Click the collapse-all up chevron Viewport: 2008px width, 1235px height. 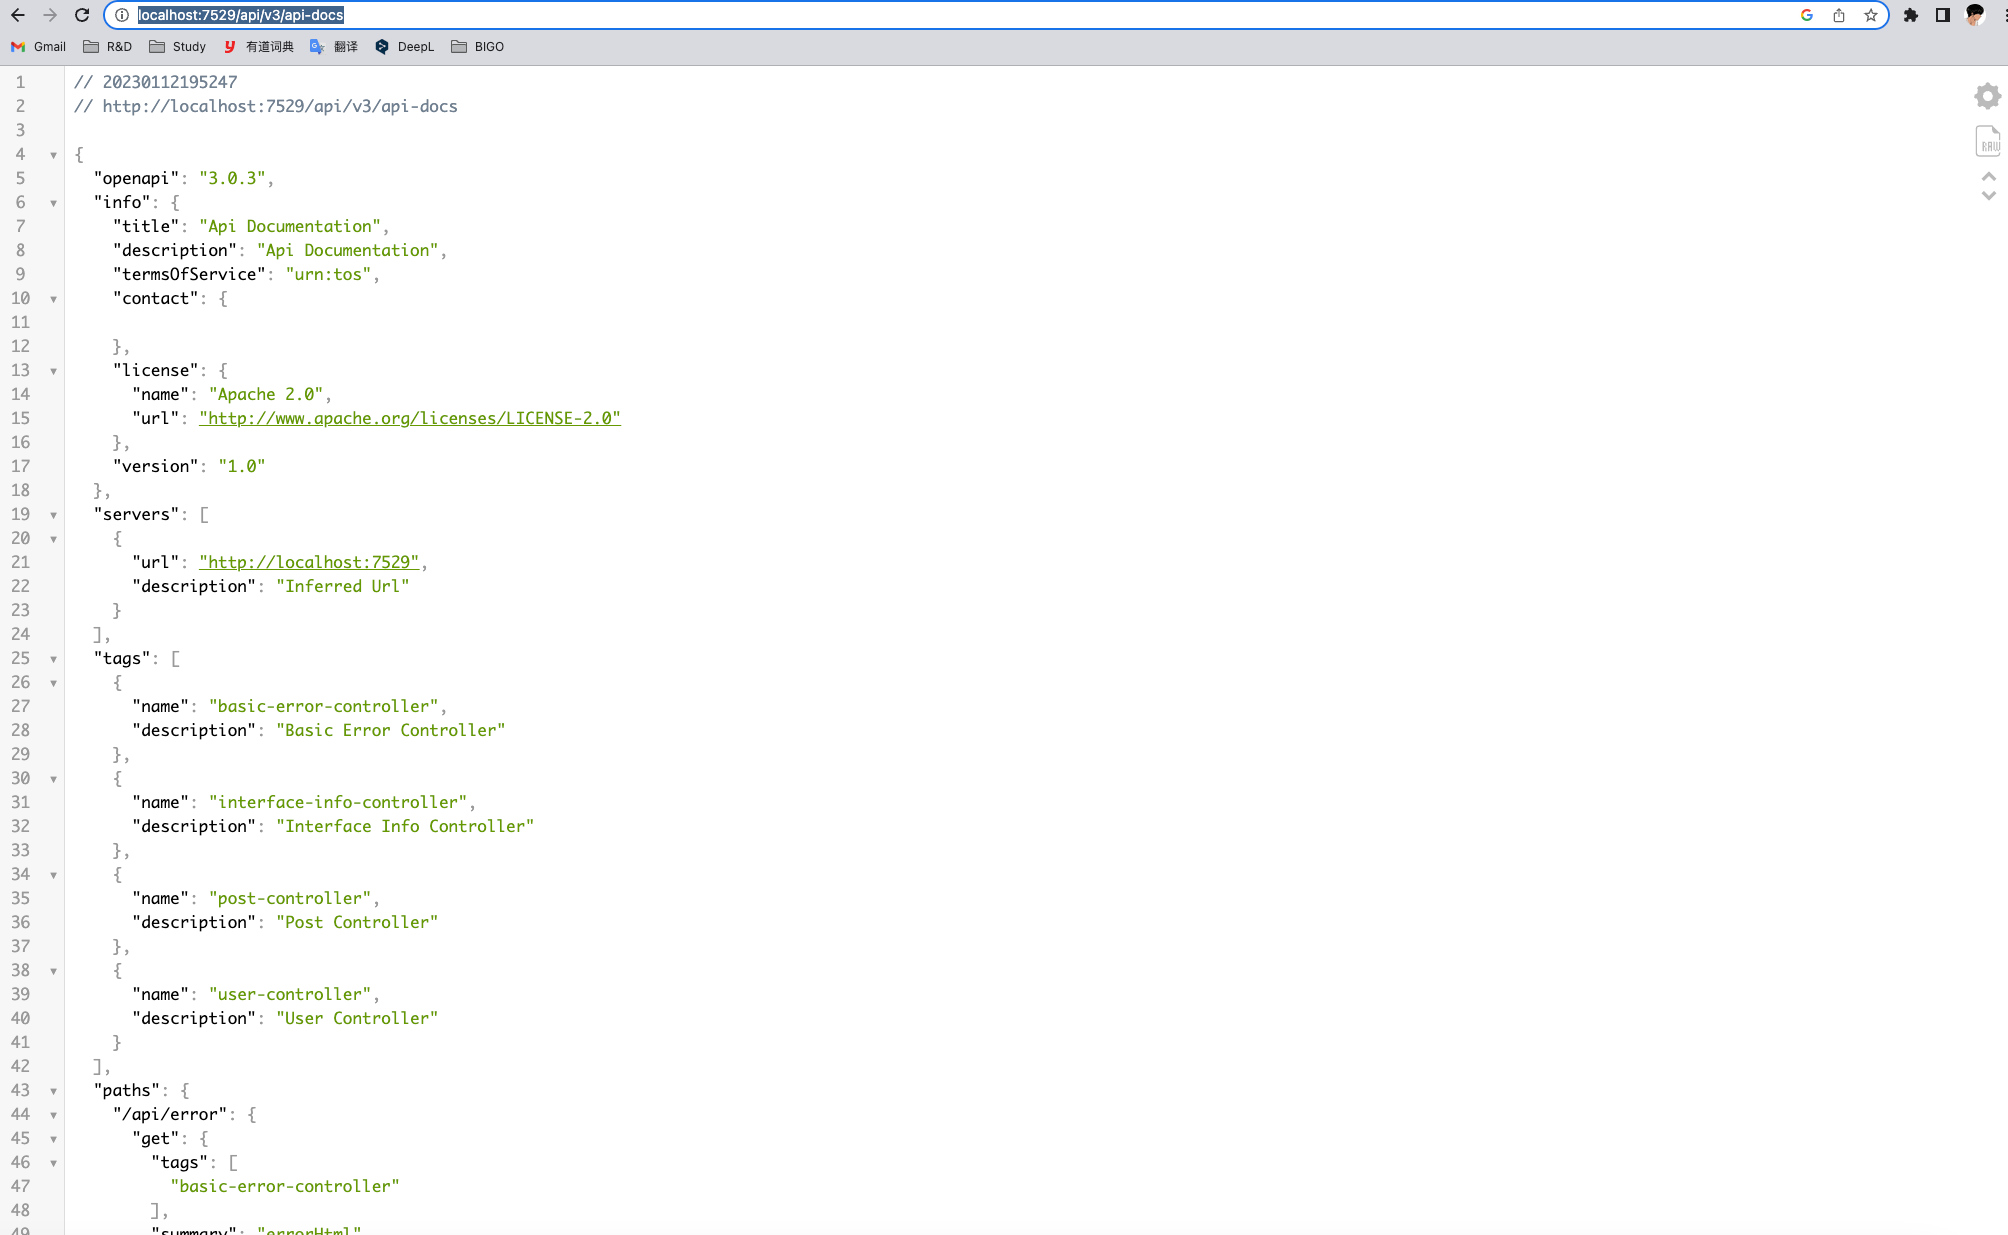pyautogui.click(x=1988, y=177)
